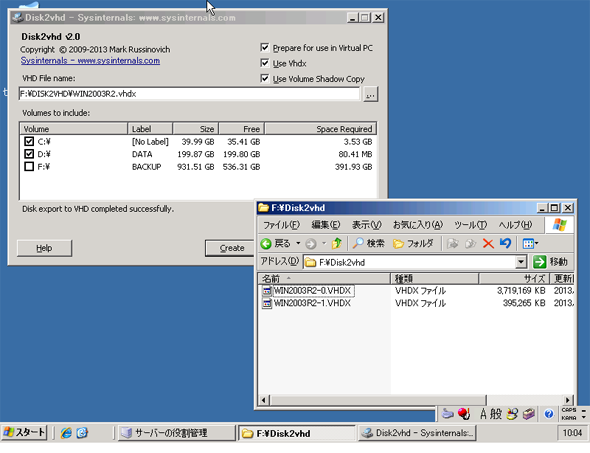
Task: Open the お気に入り(A) menu
Action: [x=418, y=225]
